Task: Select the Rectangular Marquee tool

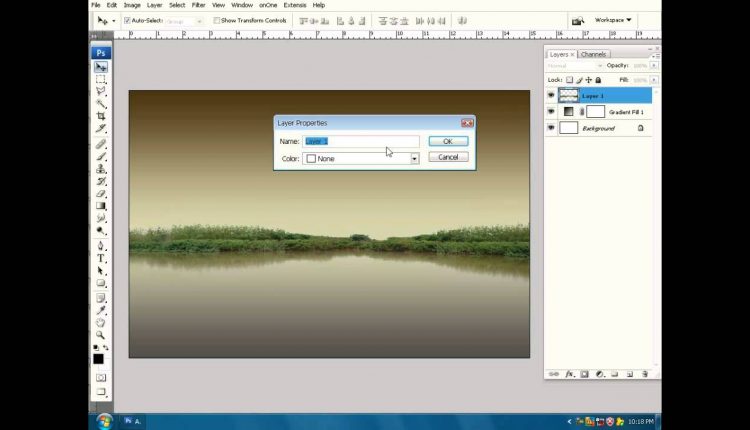Action: pos(100,79)
